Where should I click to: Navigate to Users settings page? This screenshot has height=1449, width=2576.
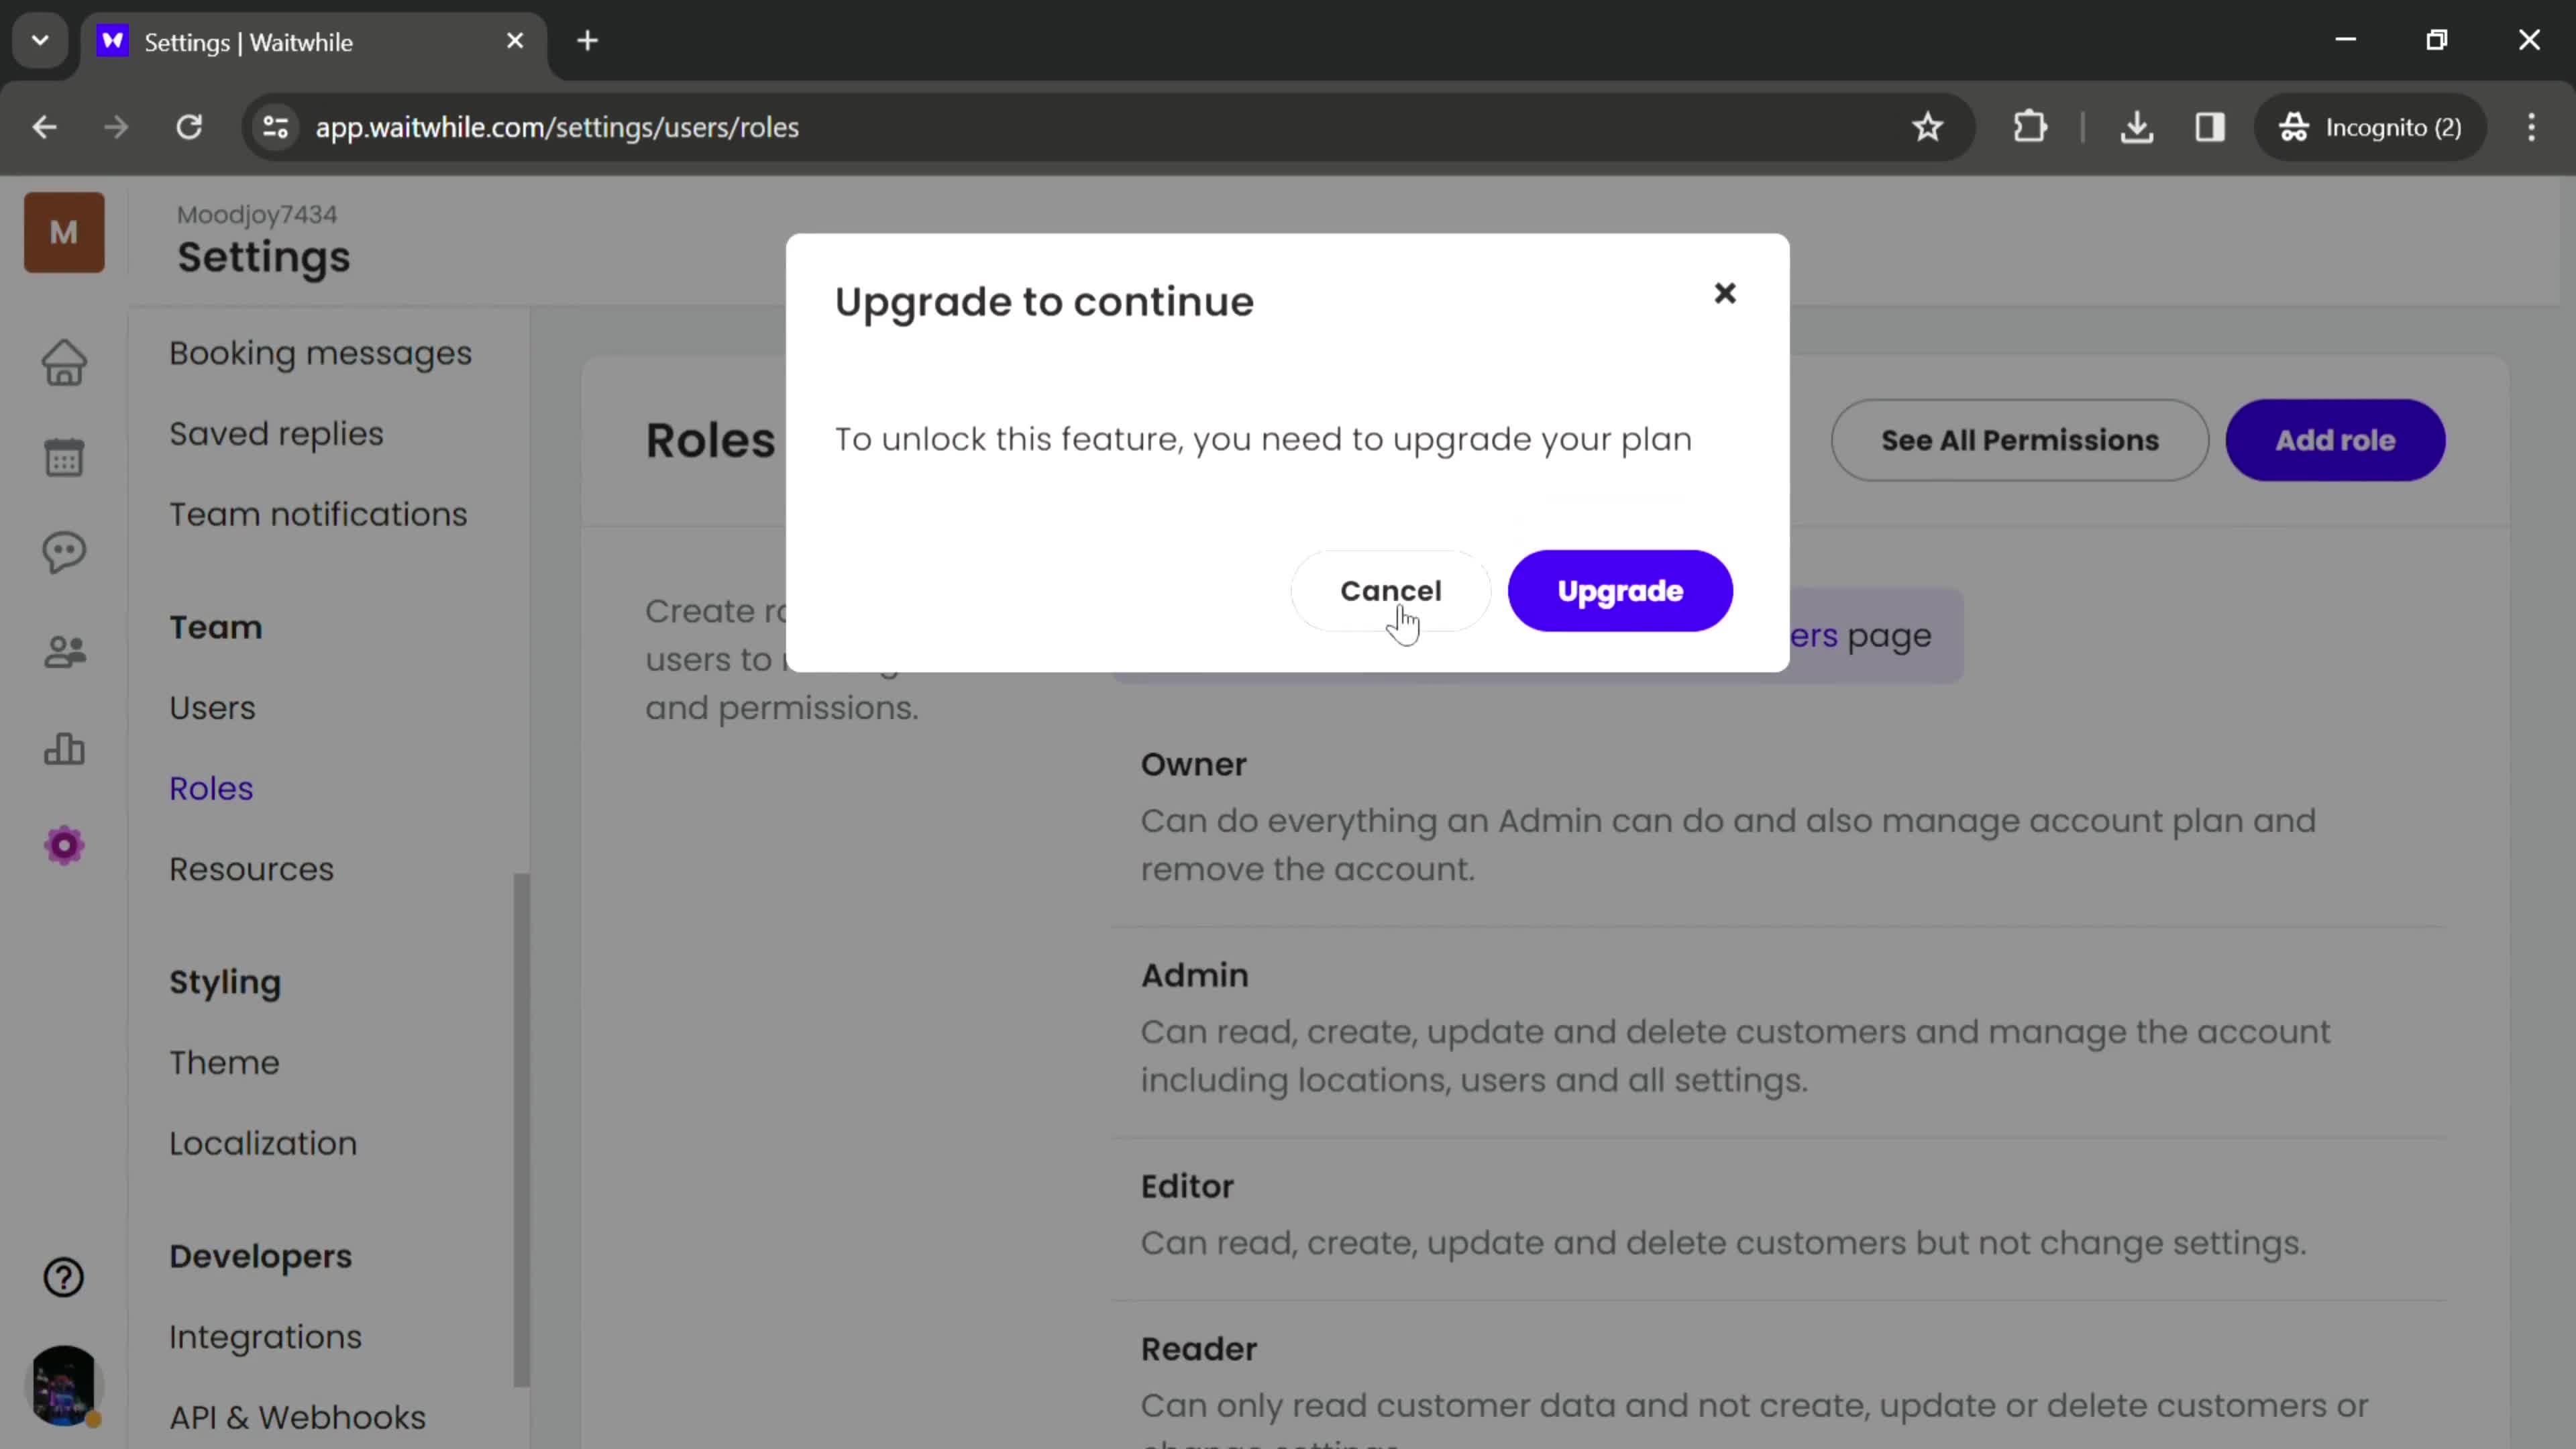tap(212, 706)
